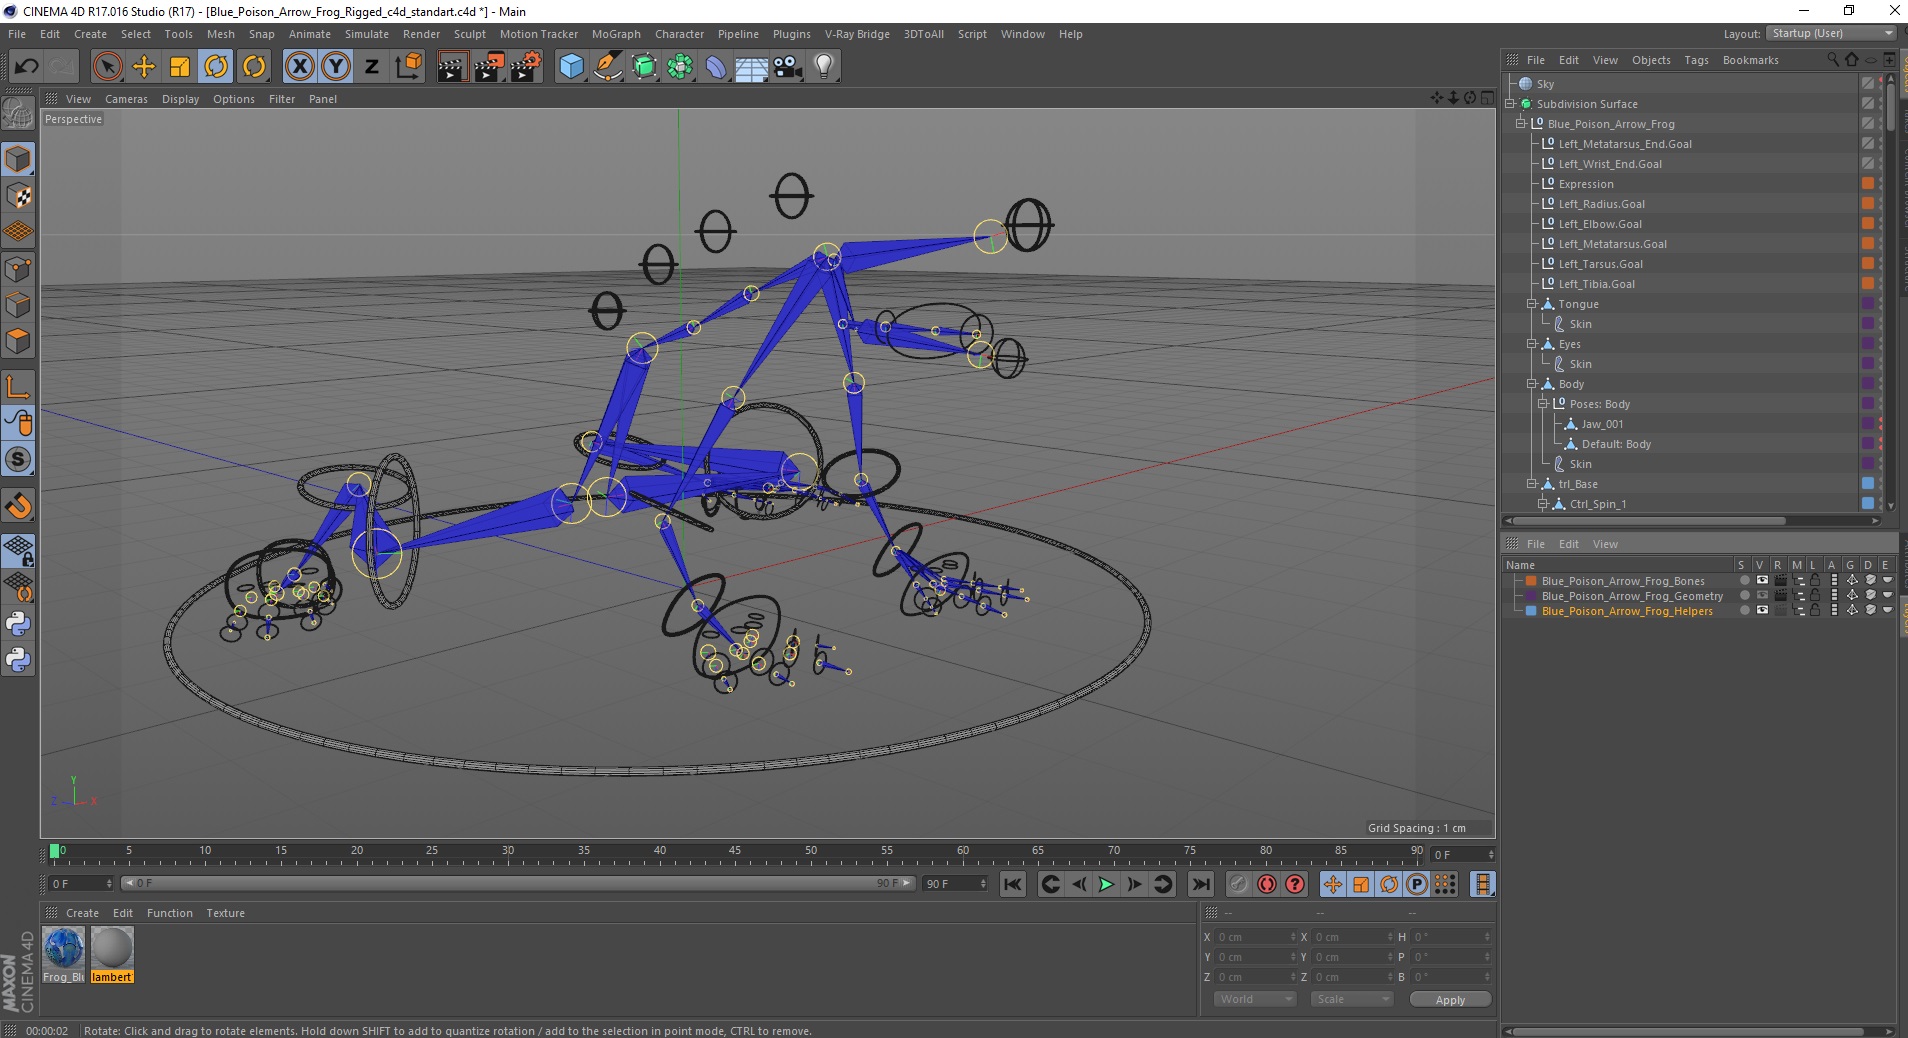Image resolution: width=1908 pixels, height=1038 pixels.
Task: Open the Character menu
Action: coord(679,34)
